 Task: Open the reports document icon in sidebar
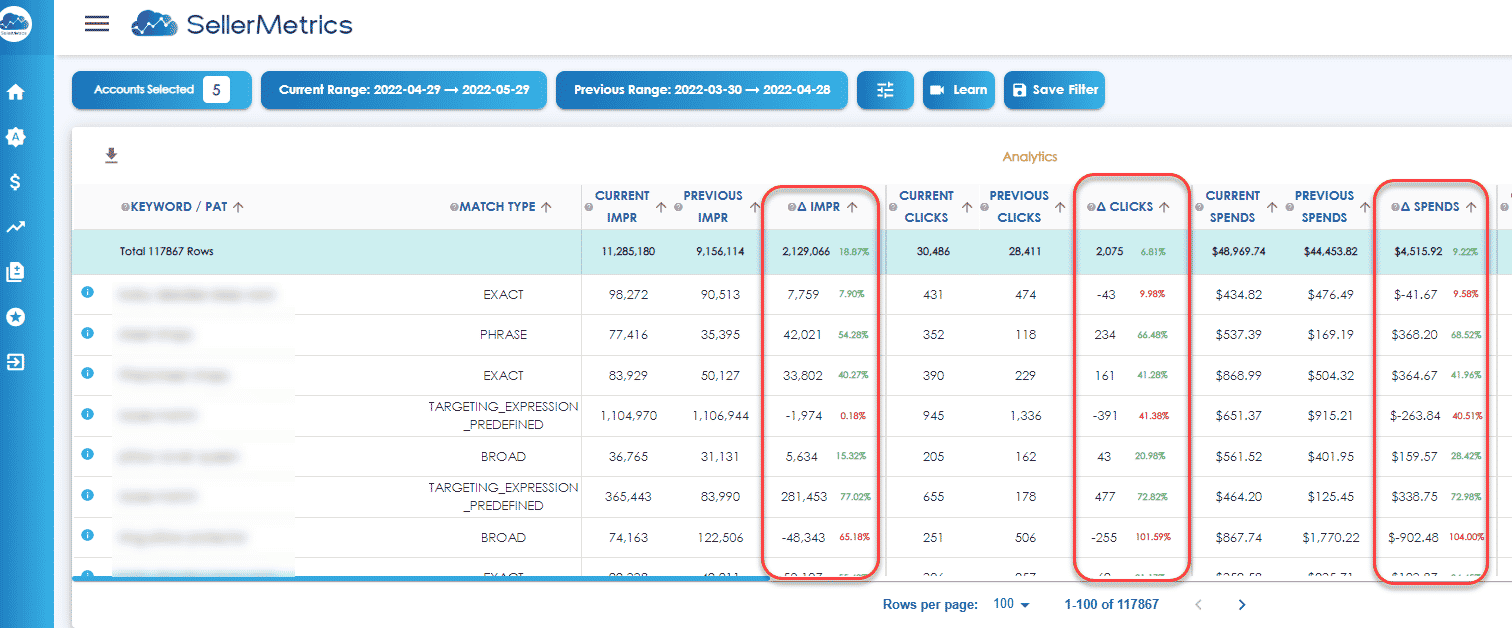tap(14, 271)
